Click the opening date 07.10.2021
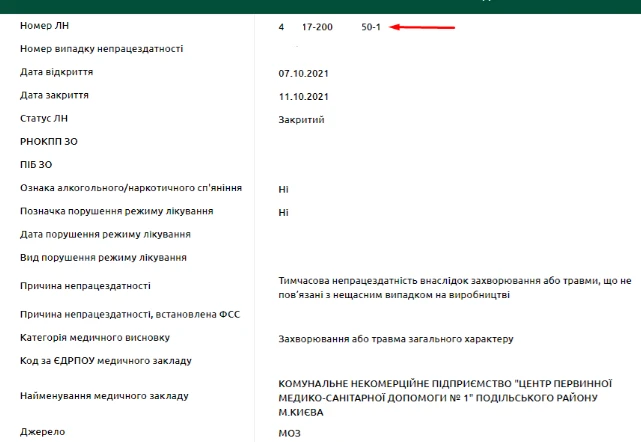641x442 pixels. point(303,74)
